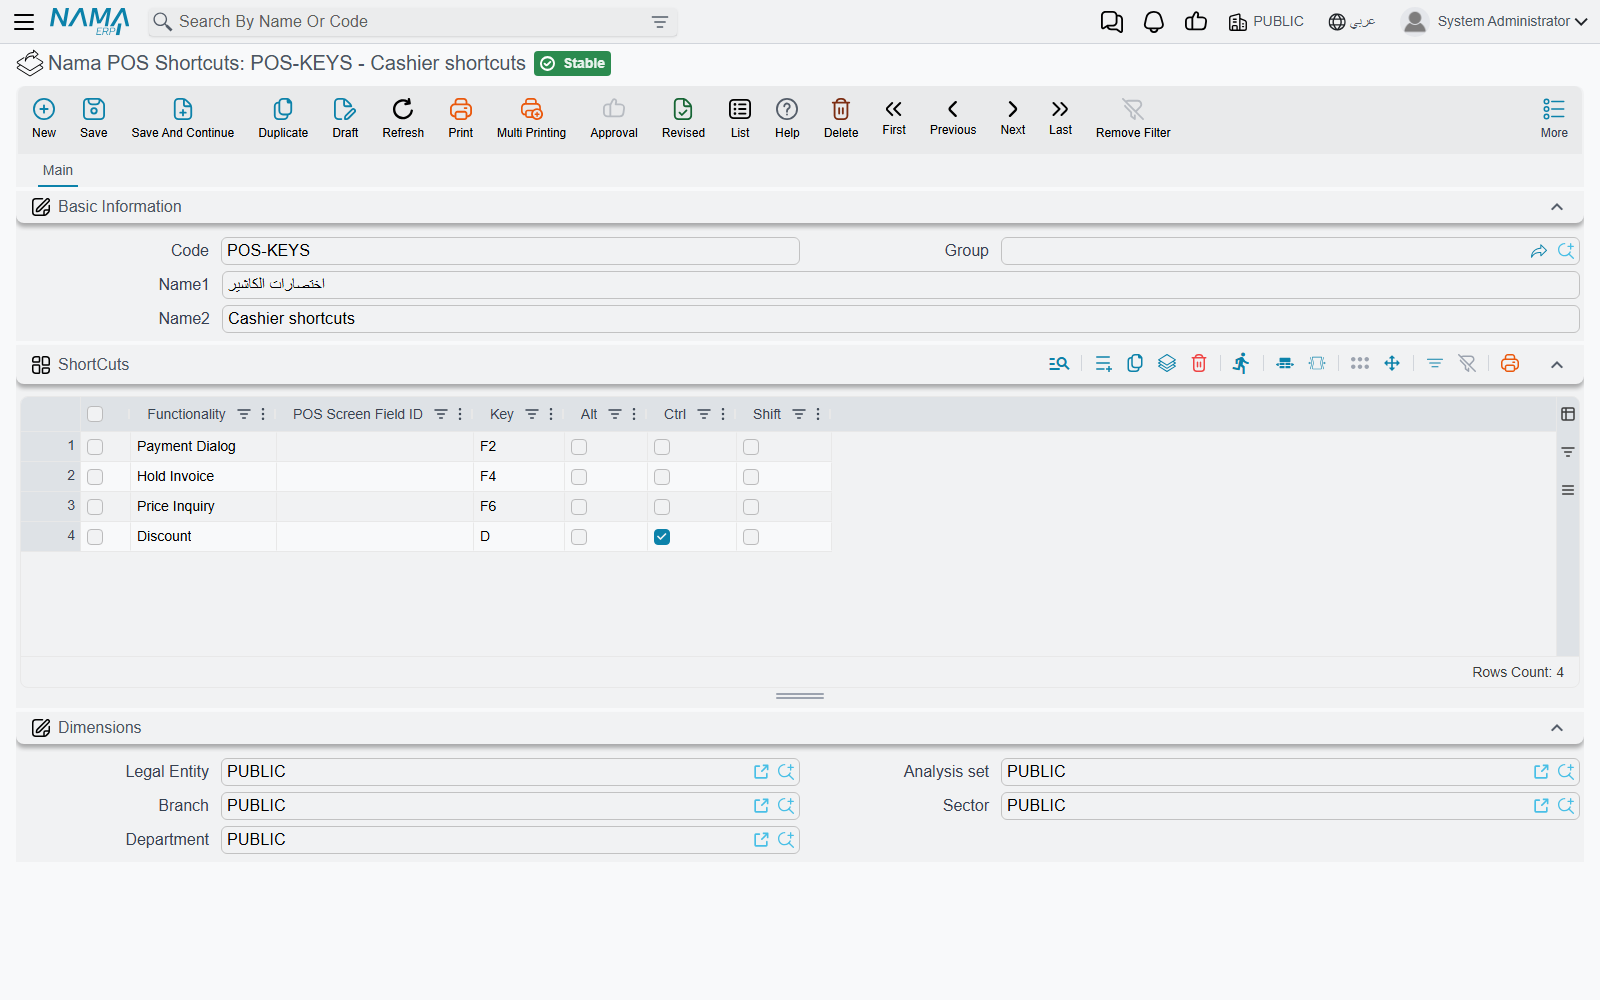This screenshot has width=1600, height=1000.
Task: Select the Hold Invoice row checkbox
Action: (95, 477)
